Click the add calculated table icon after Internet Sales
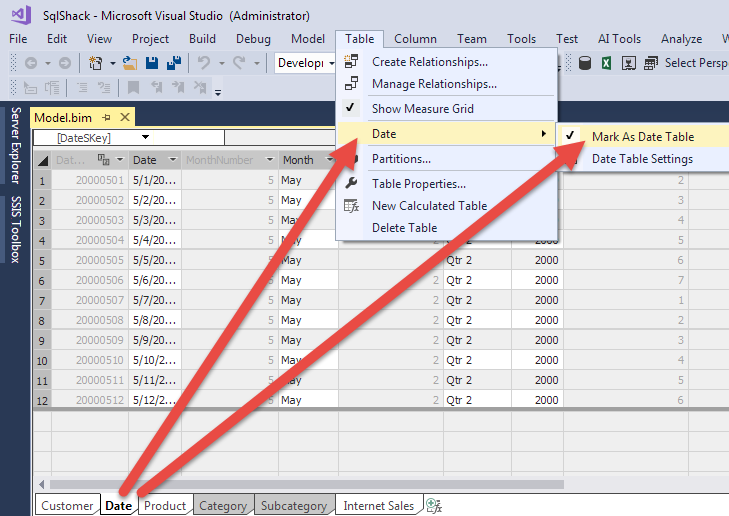The image size is (729, 516). [x=434, y=505]
